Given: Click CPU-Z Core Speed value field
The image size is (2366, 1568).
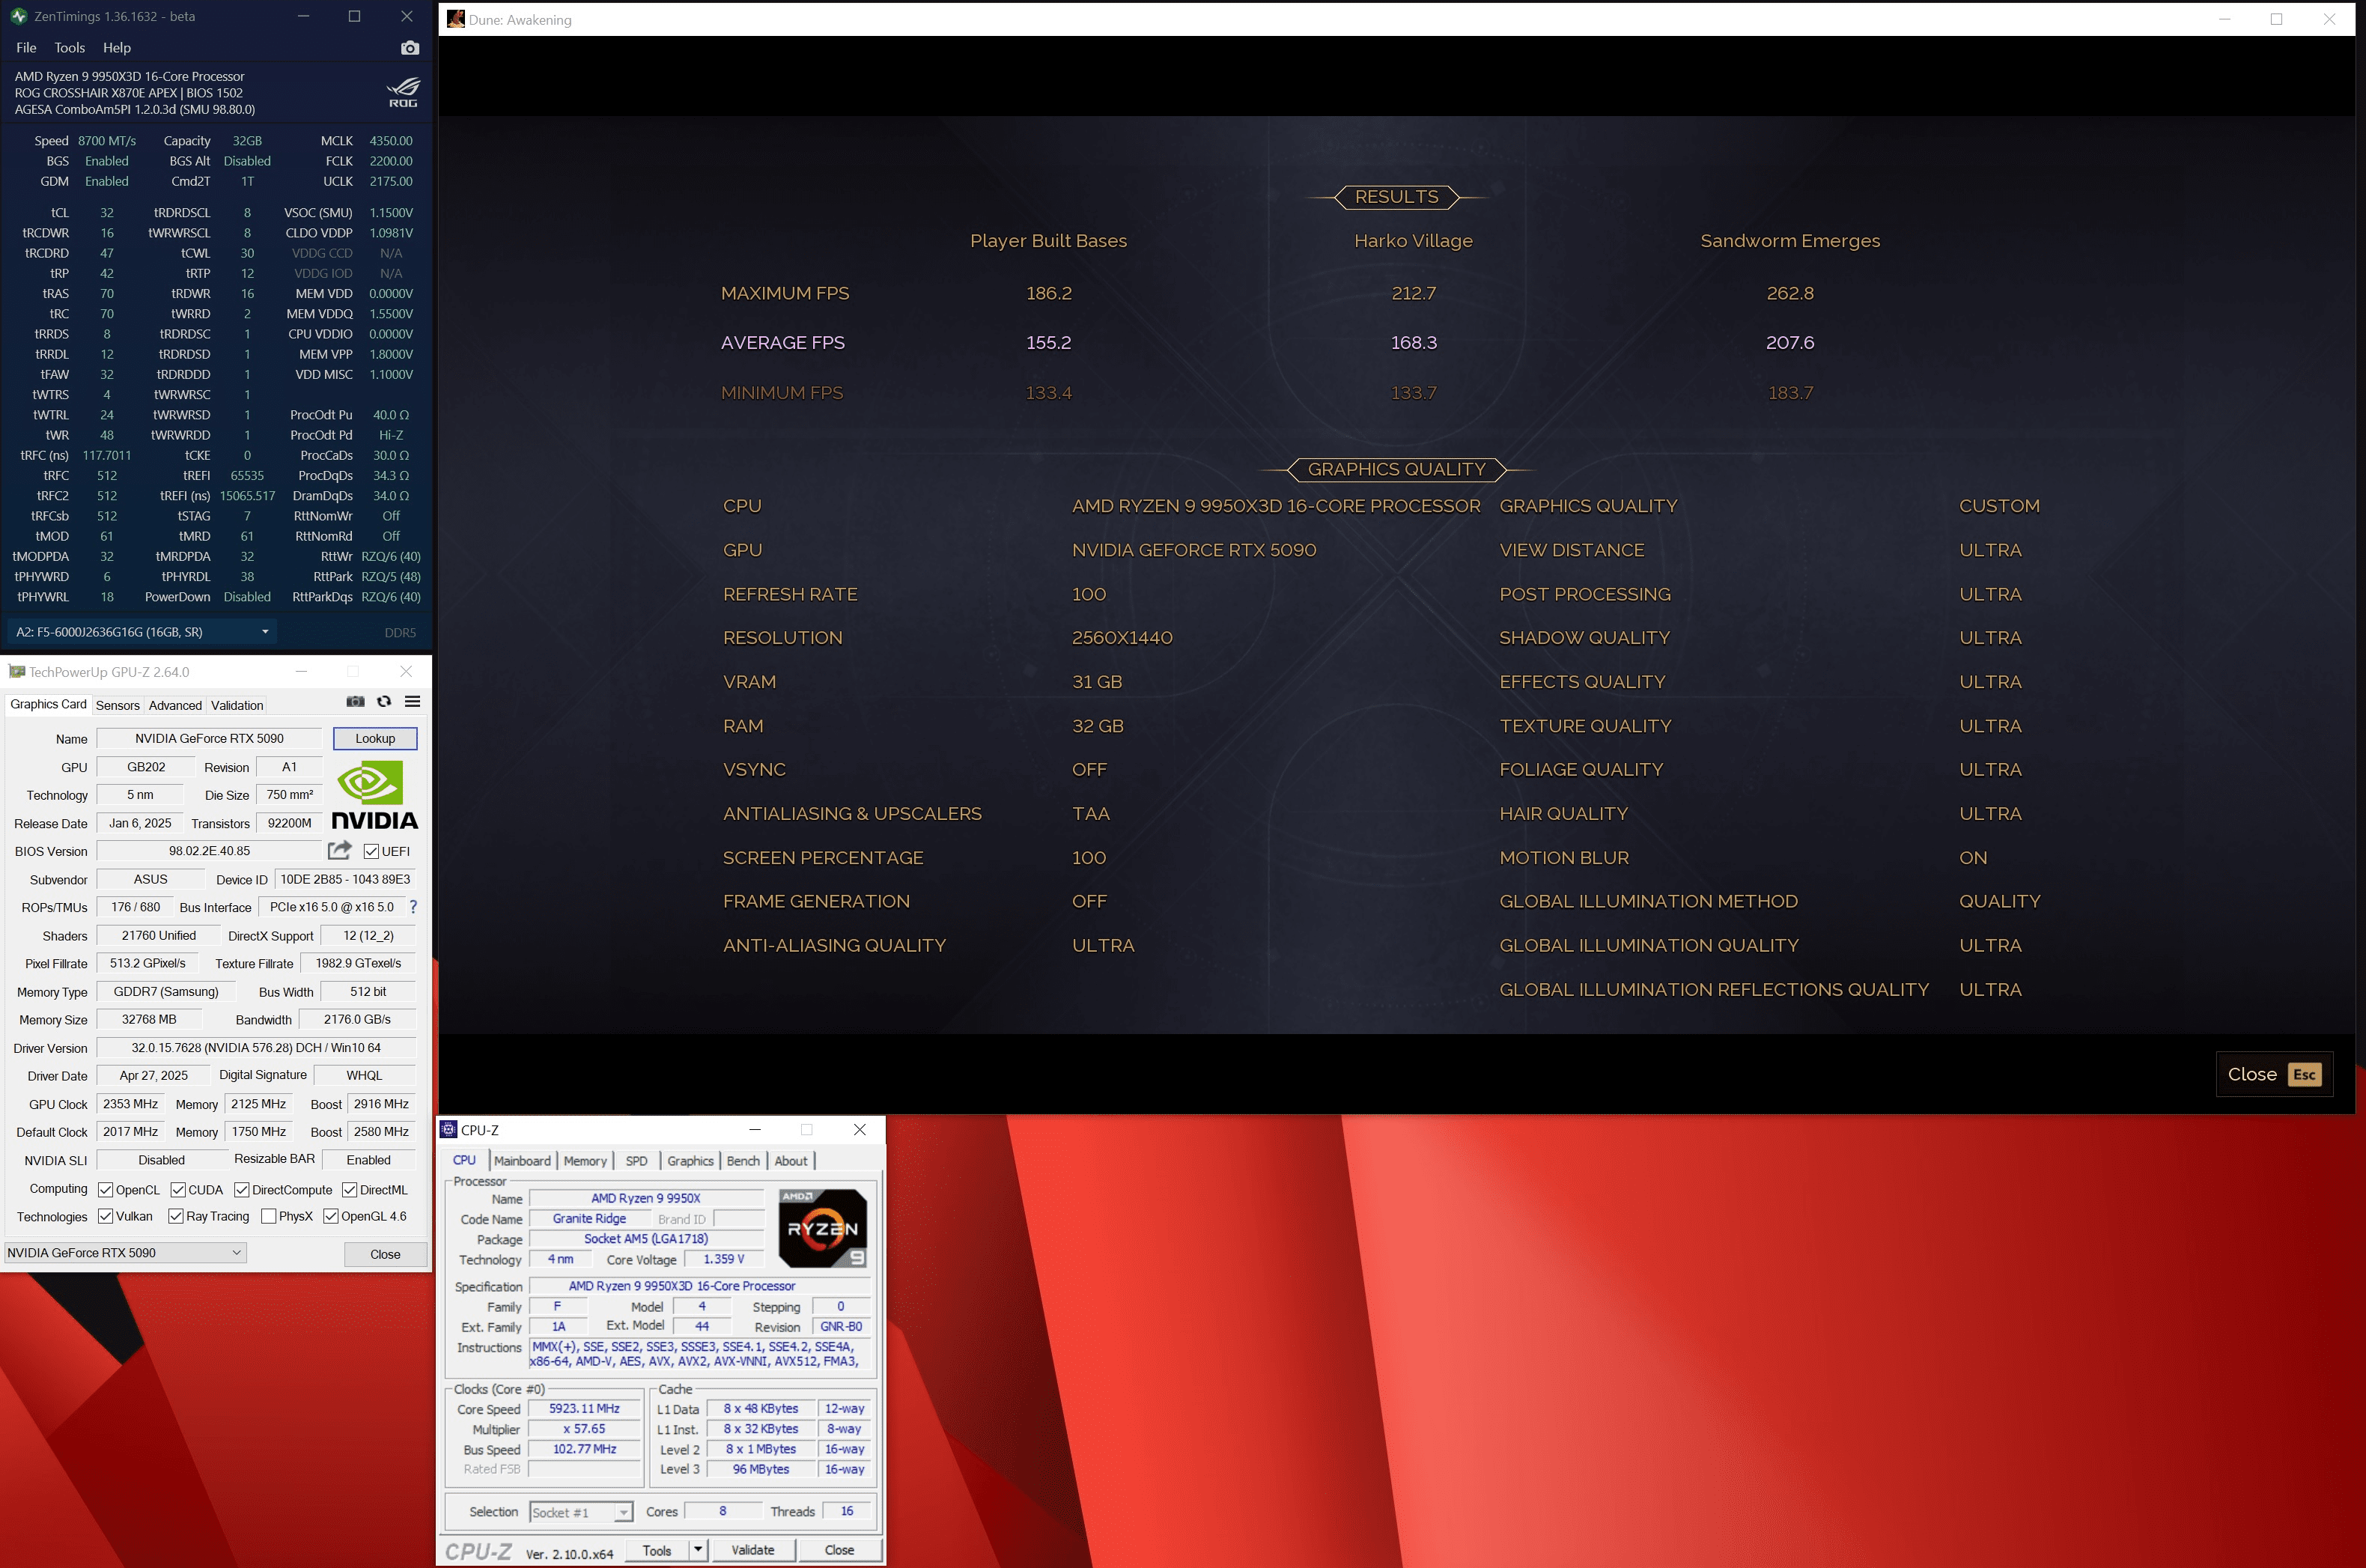Looking at the screenshot, I should pos(584,1409).
